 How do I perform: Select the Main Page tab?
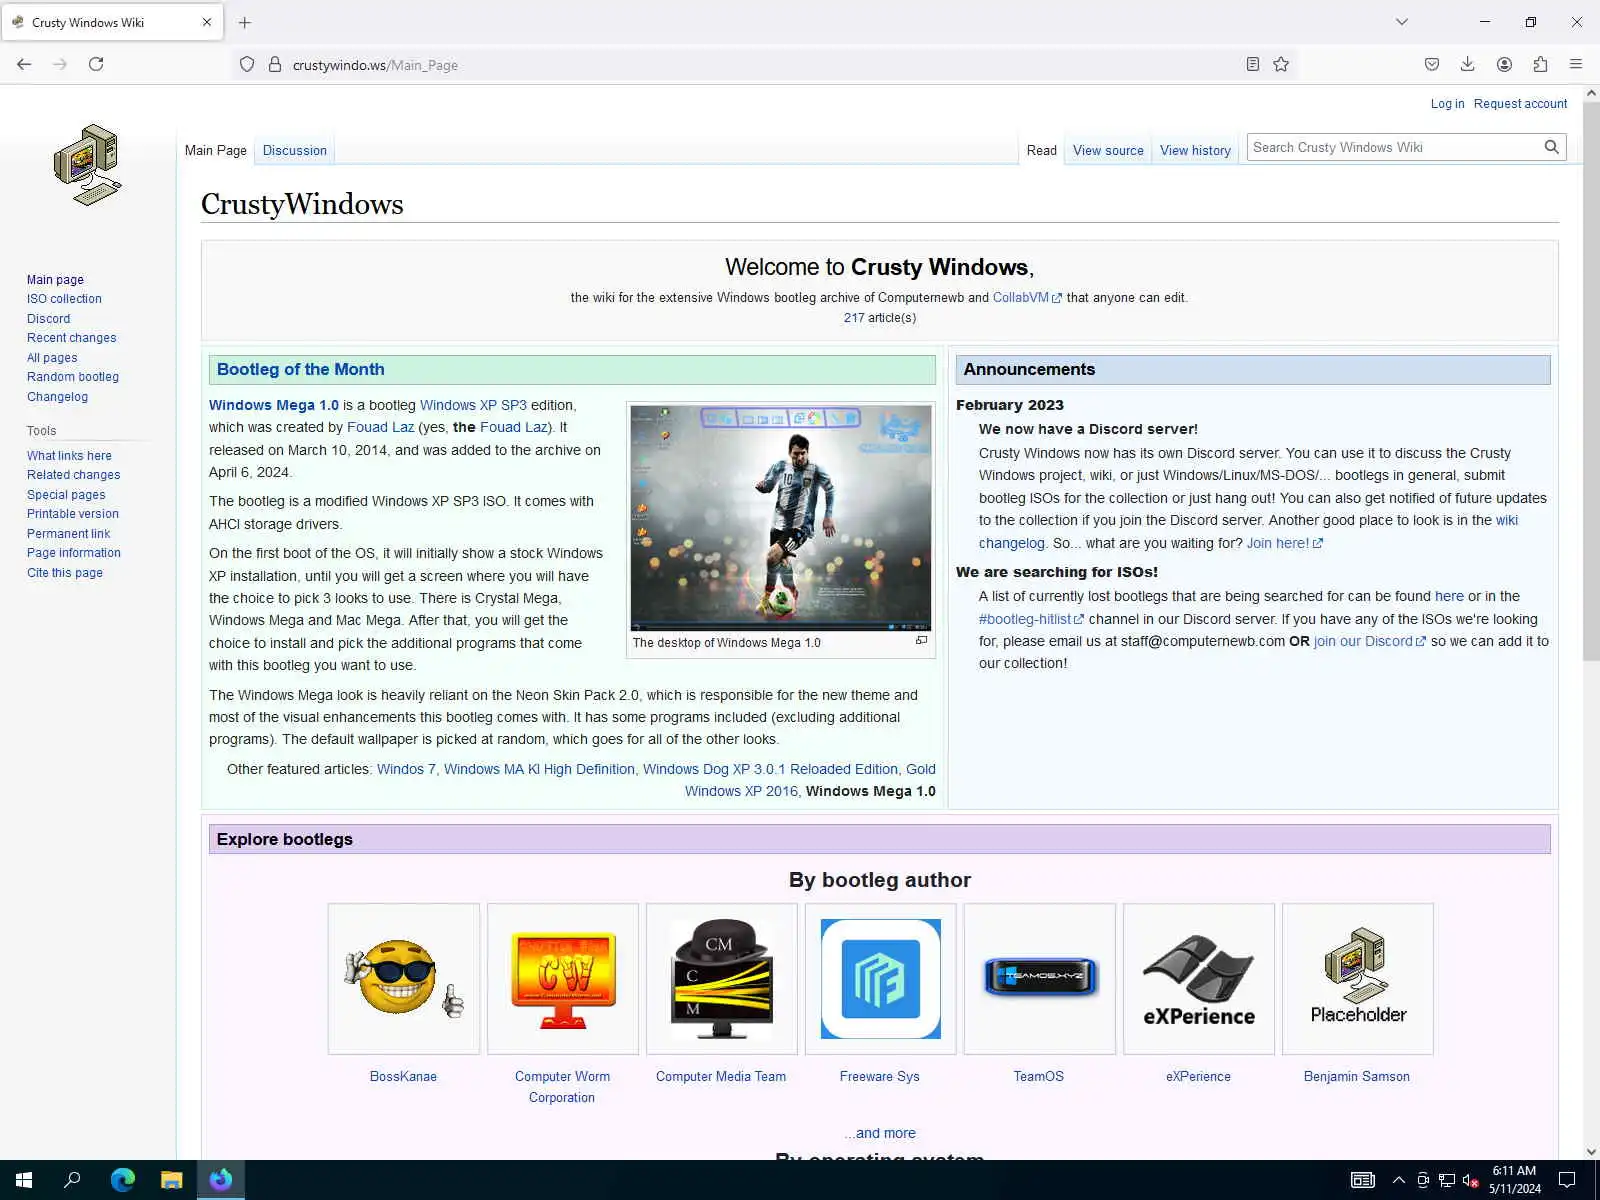pos(216,150)
